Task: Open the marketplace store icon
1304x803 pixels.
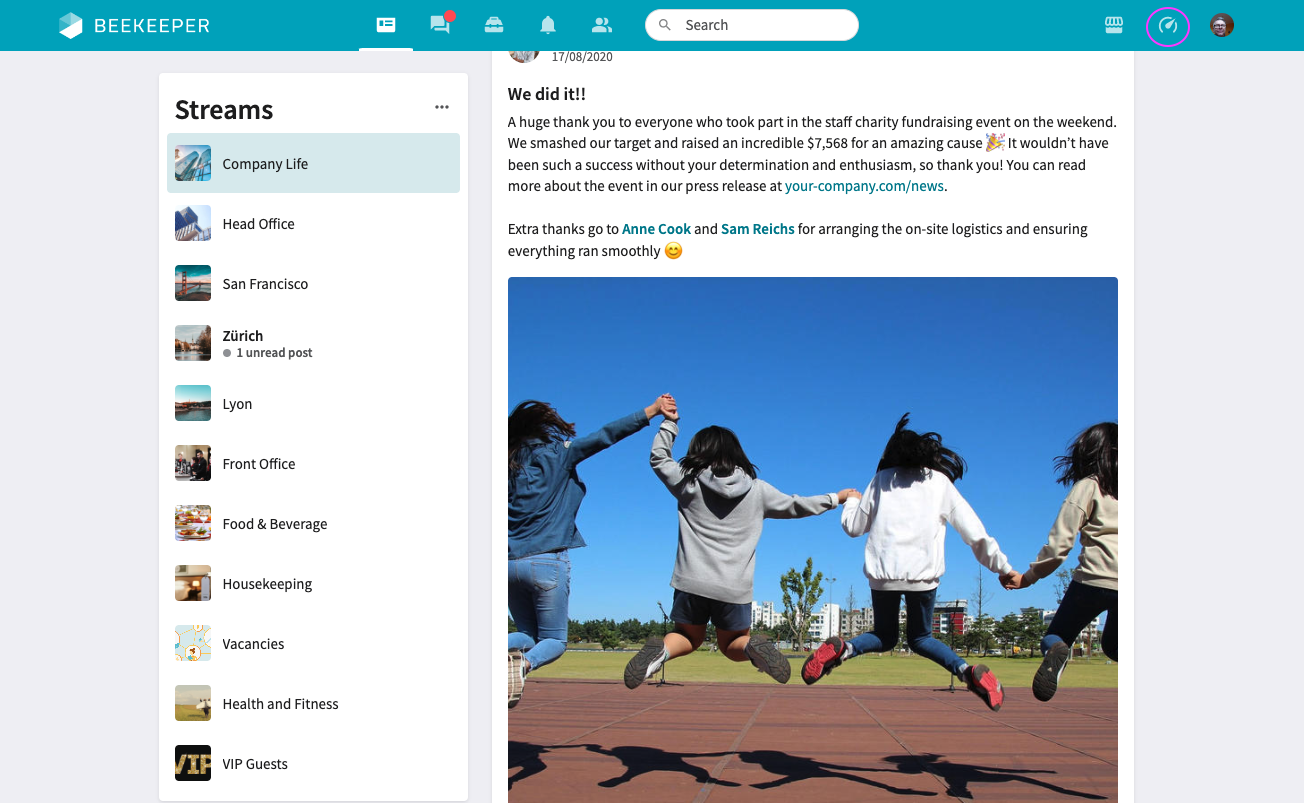Action: tap(1114, 26)
